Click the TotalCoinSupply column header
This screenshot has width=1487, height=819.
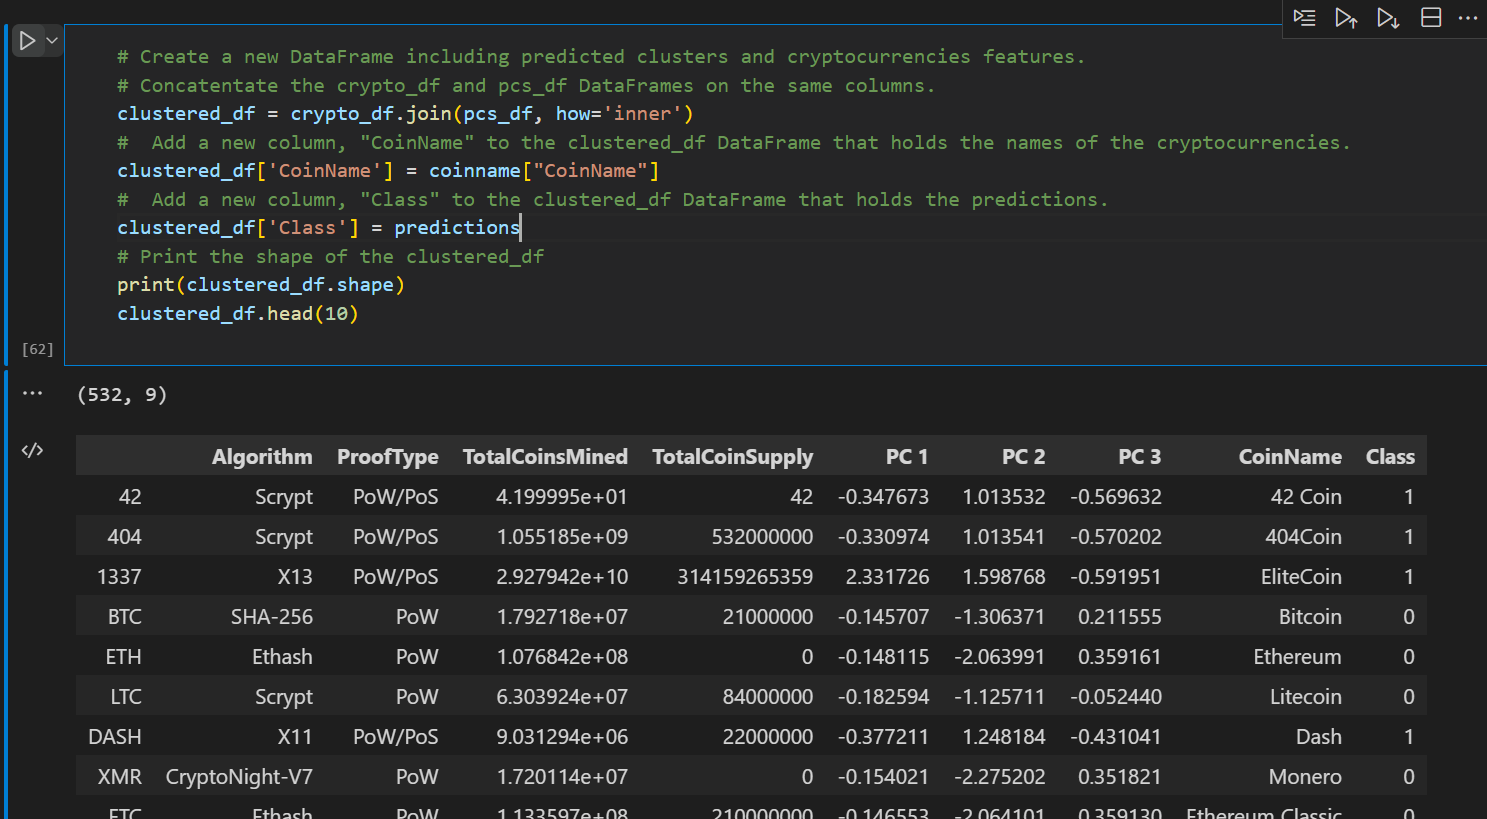pyautogui.click(x=733, y=457)
